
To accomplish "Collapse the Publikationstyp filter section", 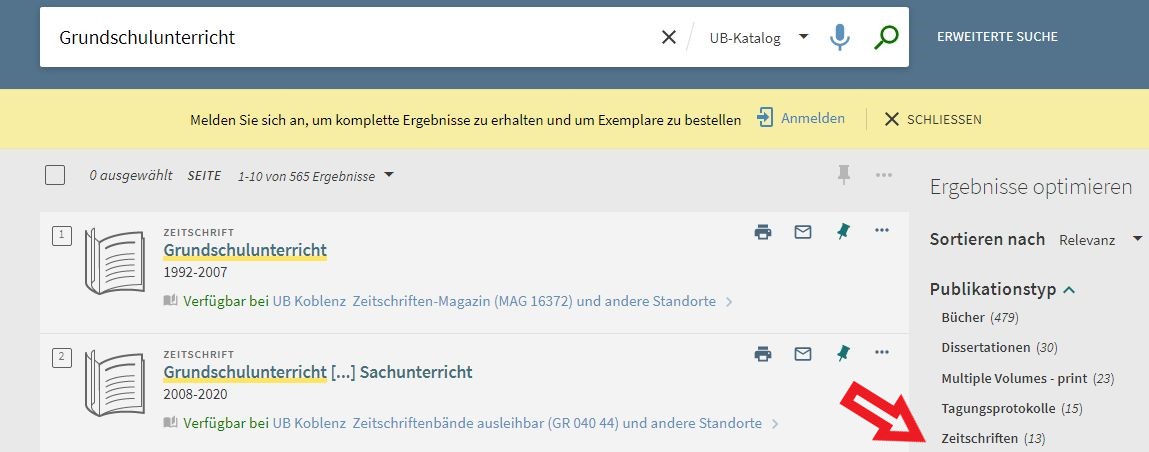I will coord(1002,289).
